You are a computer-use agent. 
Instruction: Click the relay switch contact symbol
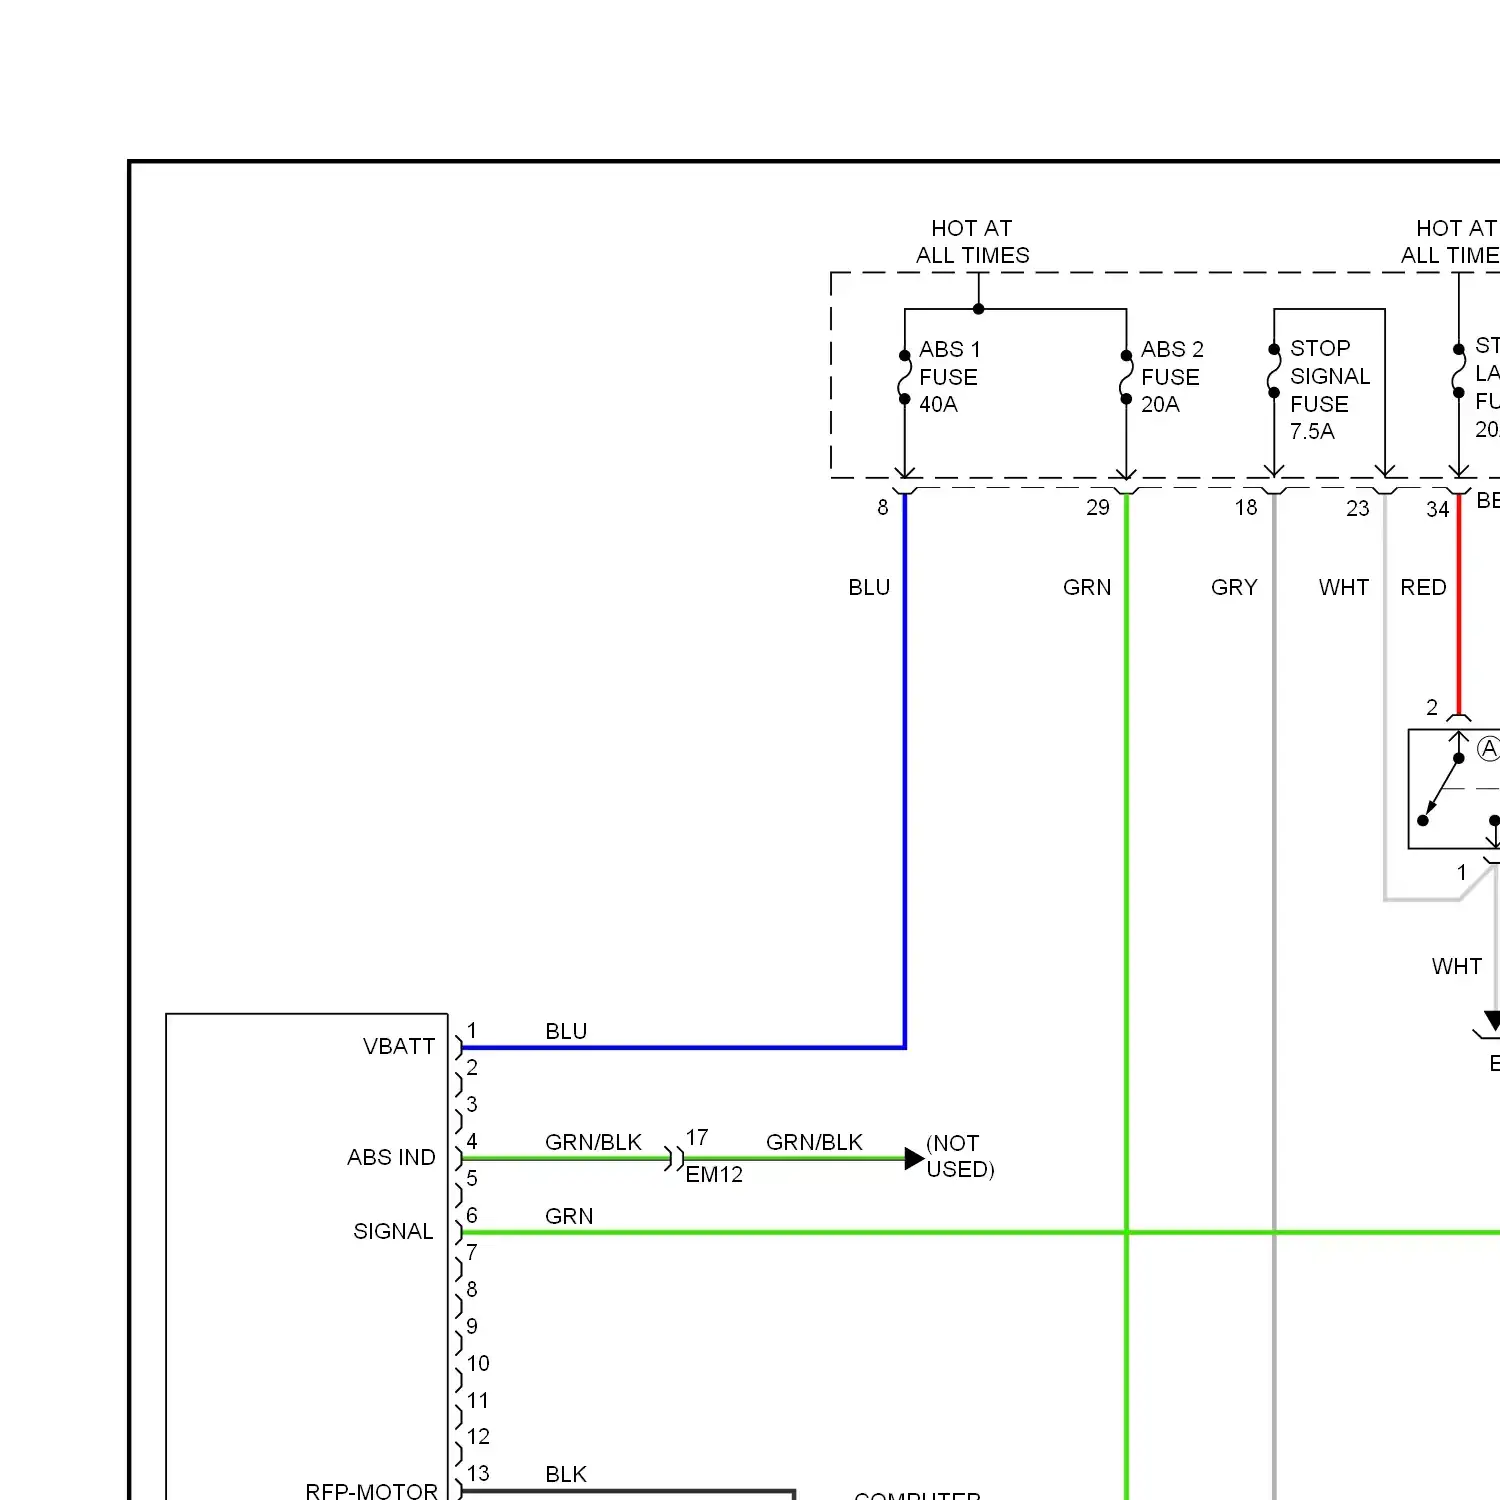pos(1441,789)
